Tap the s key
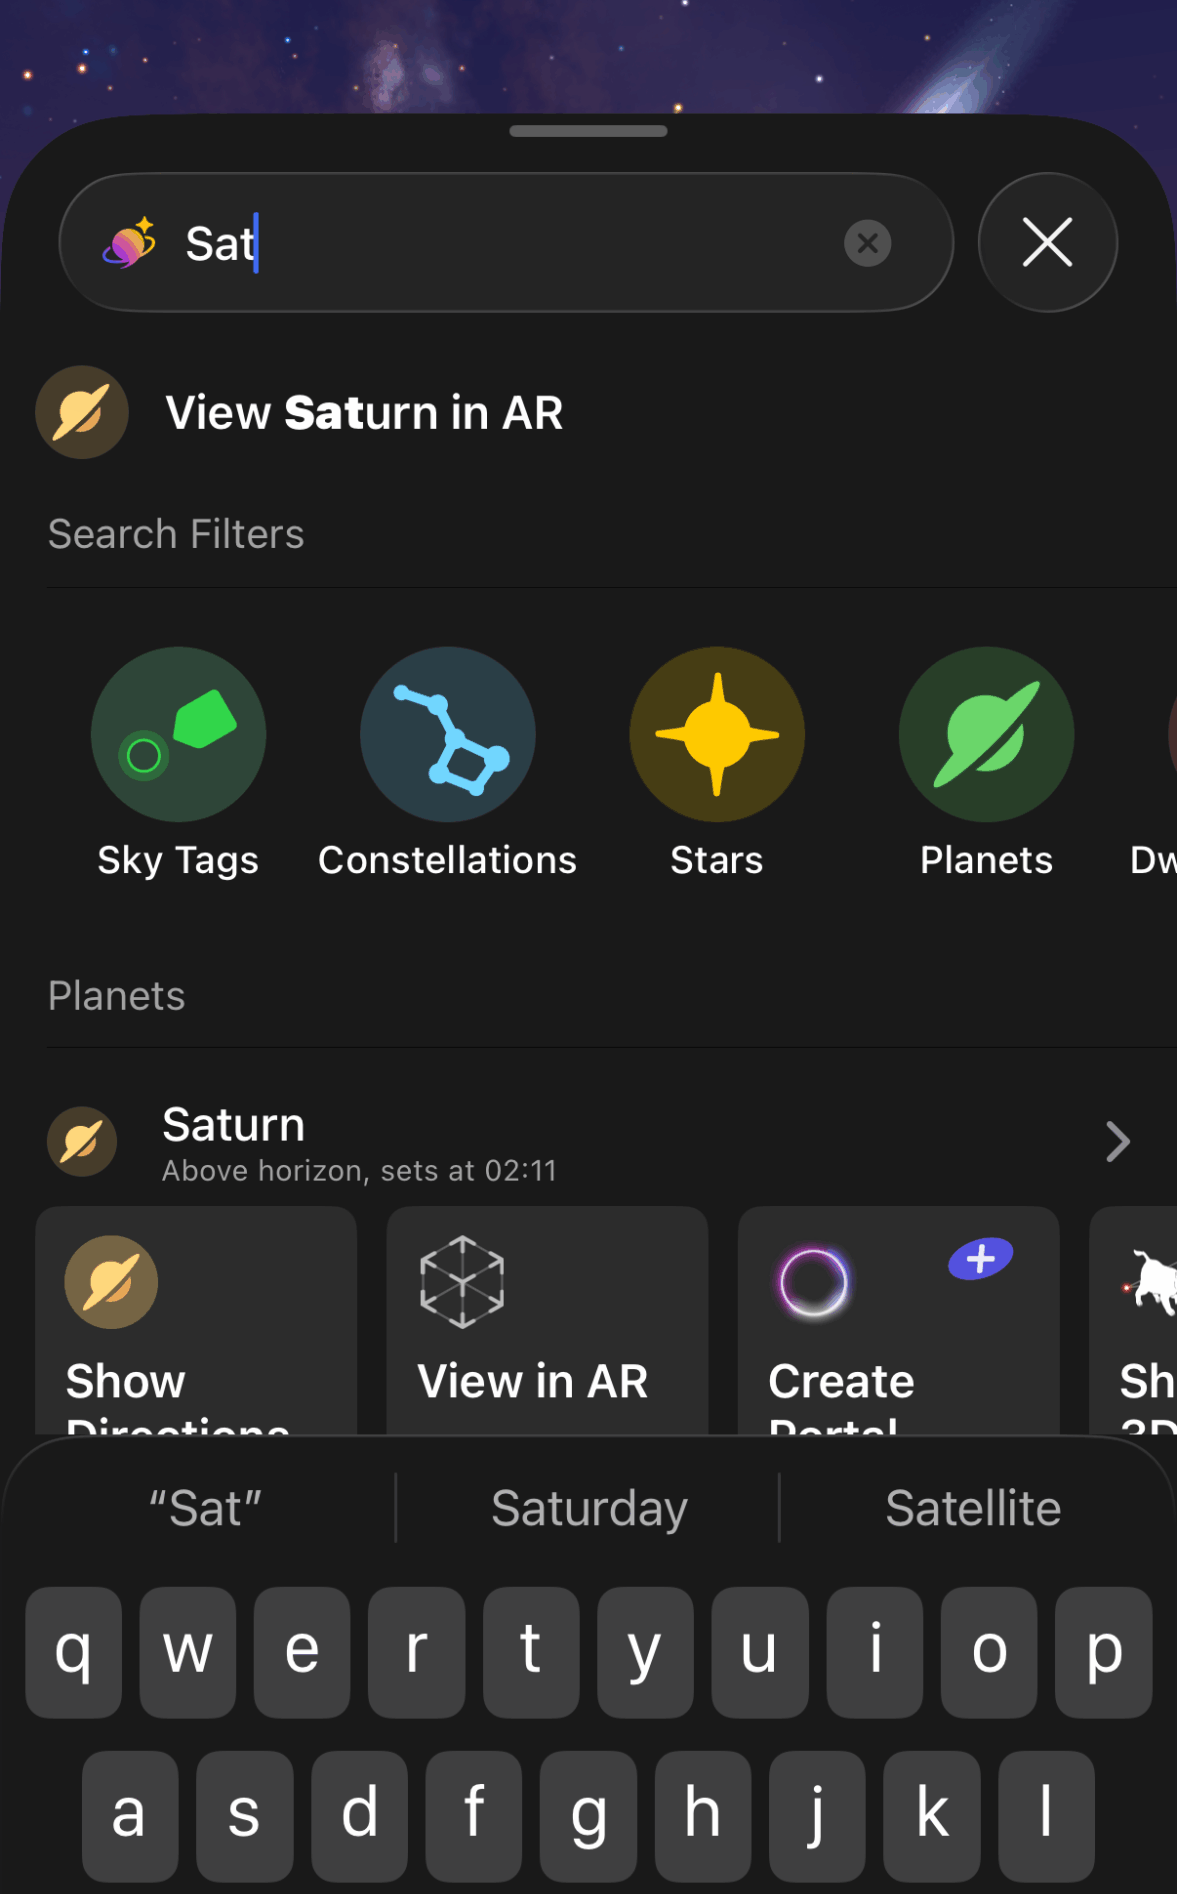Screen dimensions: 1177x1894 click(x=245, y=1816)
